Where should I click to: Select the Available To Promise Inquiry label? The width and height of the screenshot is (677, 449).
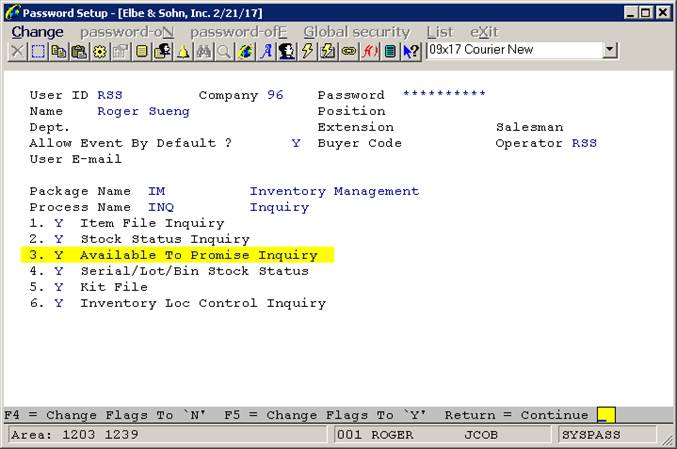point(199,255)
